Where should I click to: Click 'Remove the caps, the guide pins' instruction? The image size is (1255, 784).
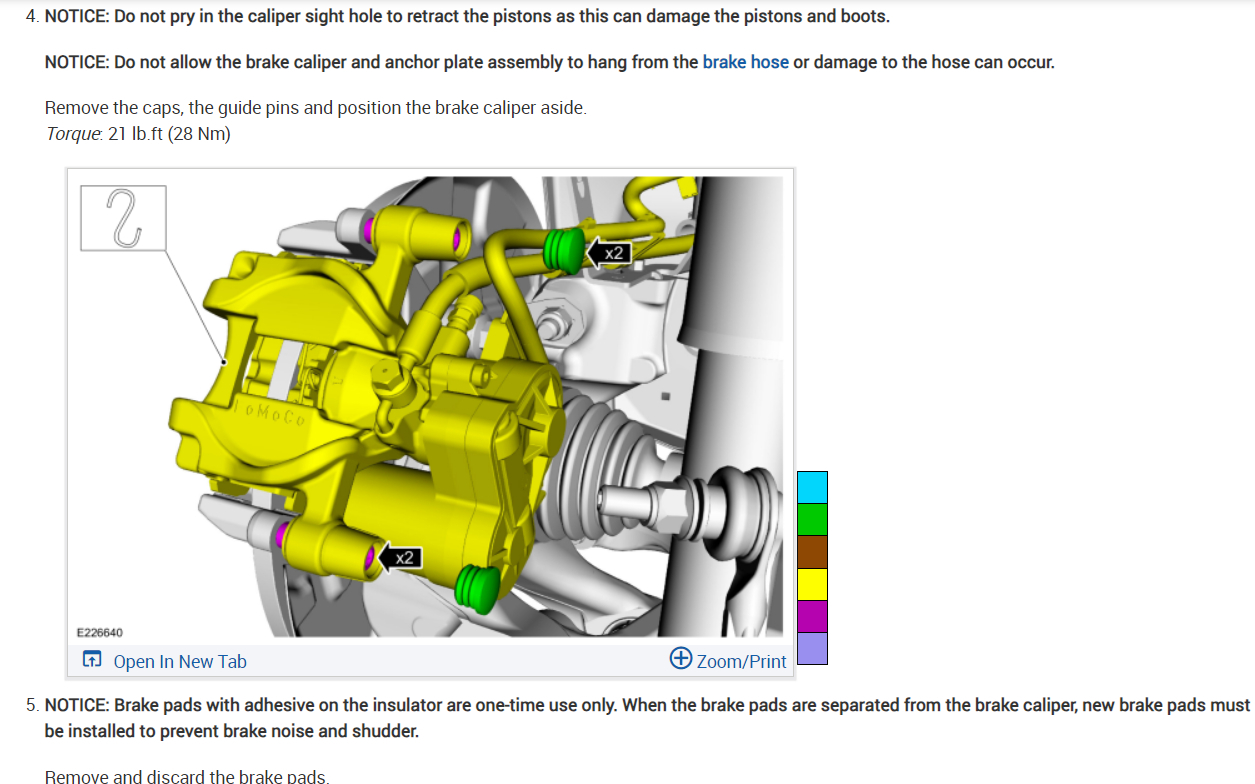[316, 107]
